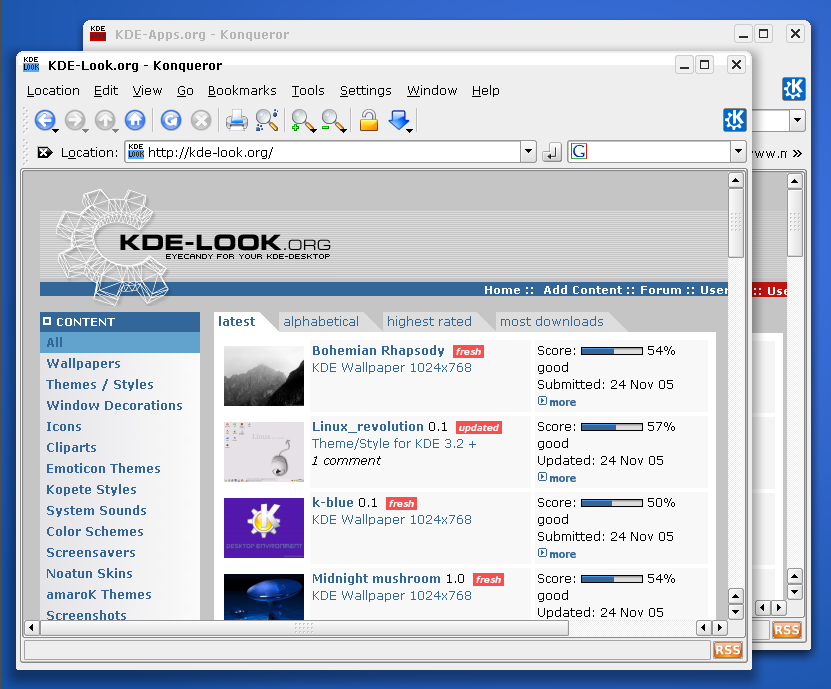Click the KDE gear icon in KDE-Apps window

793,89
